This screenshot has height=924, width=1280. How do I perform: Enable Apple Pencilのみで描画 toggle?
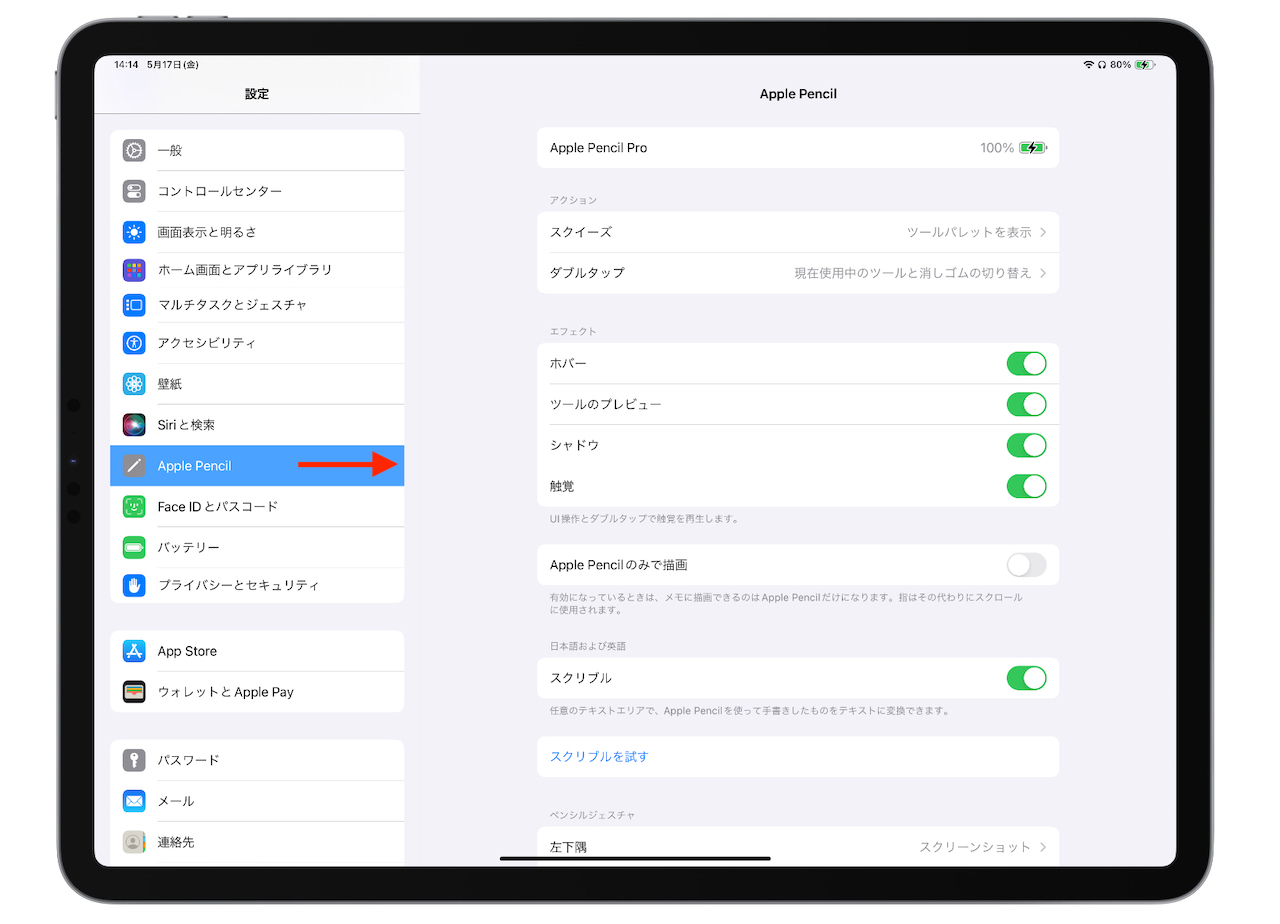click(x=1026, y=565)
